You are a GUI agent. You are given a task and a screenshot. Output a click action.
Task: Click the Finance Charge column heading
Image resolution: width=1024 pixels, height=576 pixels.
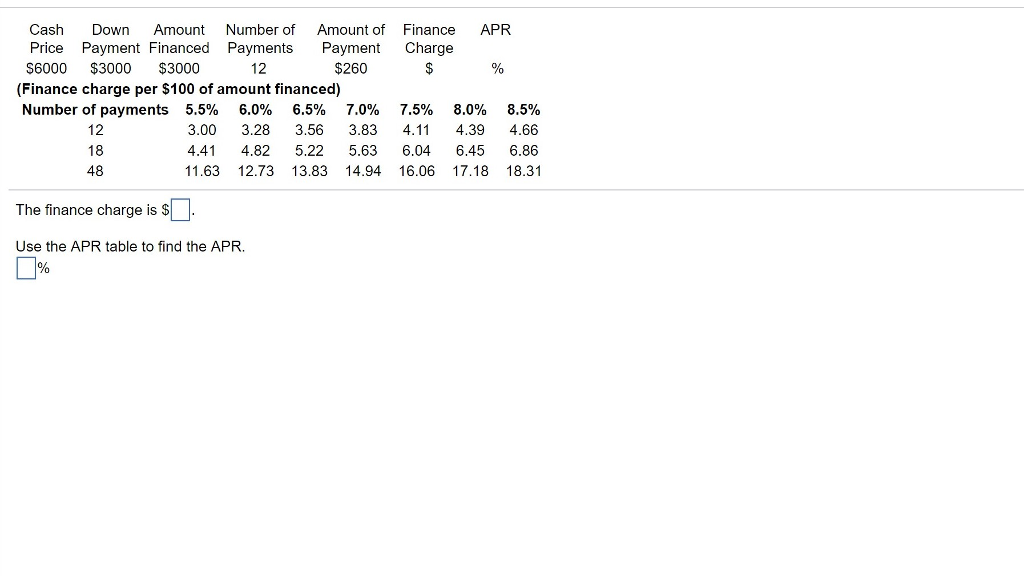coord(428,39)
